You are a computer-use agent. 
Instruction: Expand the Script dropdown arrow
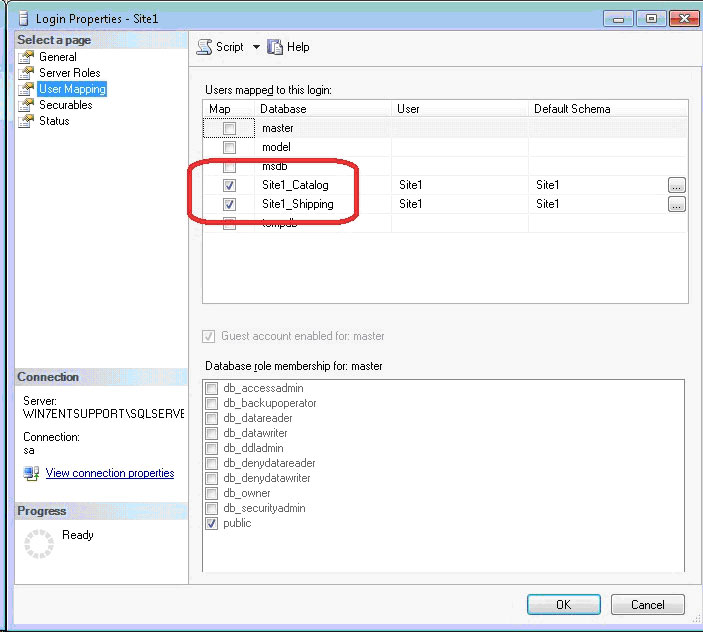point(256,47)
